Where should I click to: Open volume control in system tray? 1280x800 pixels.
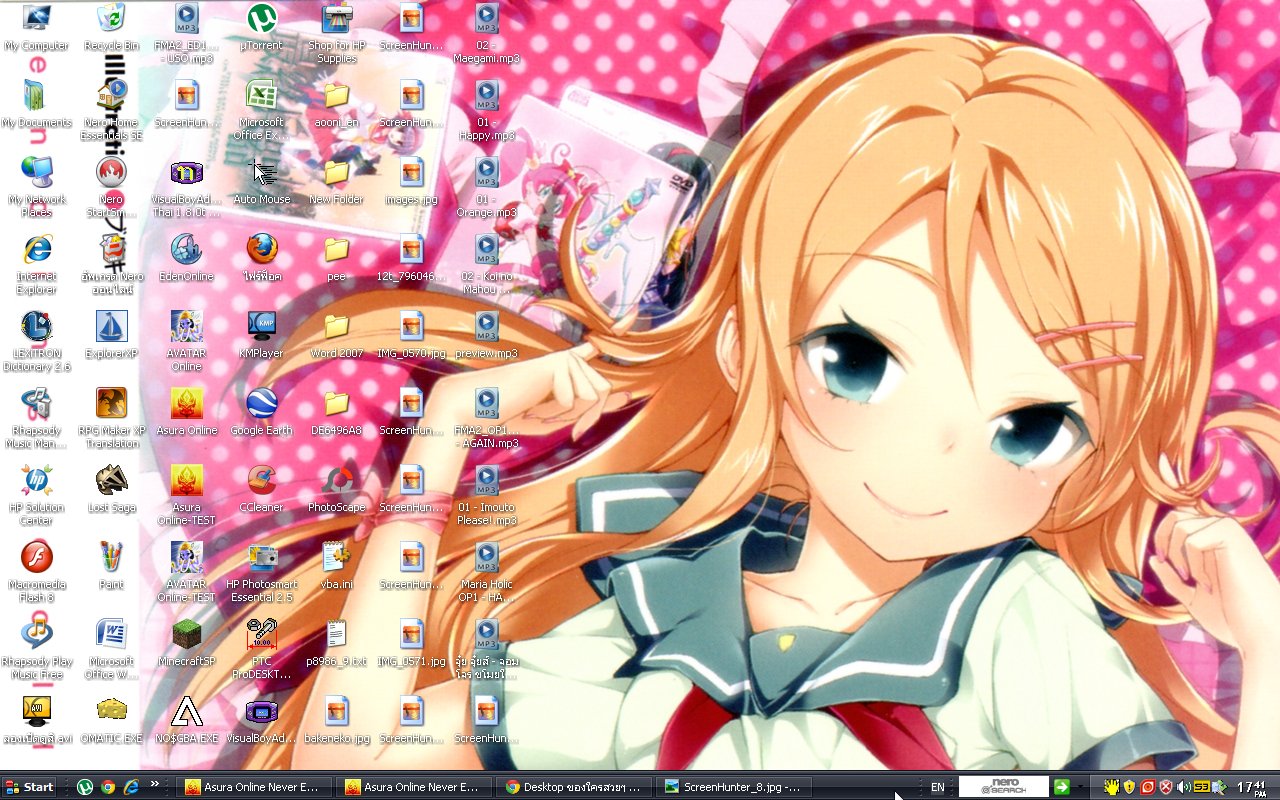1184,787
